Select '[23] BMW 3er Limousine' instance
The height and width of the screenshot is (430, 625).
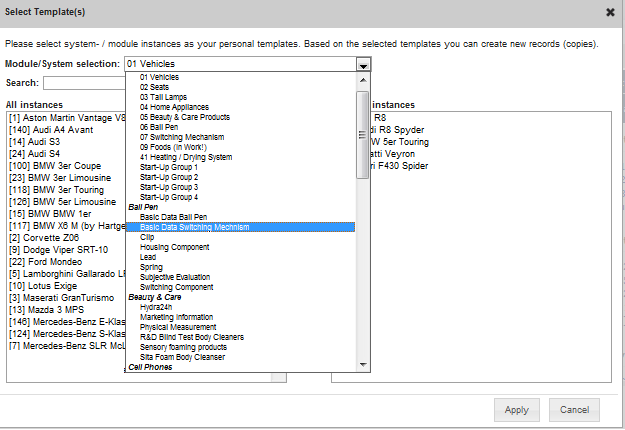click(x=60, y=178)
